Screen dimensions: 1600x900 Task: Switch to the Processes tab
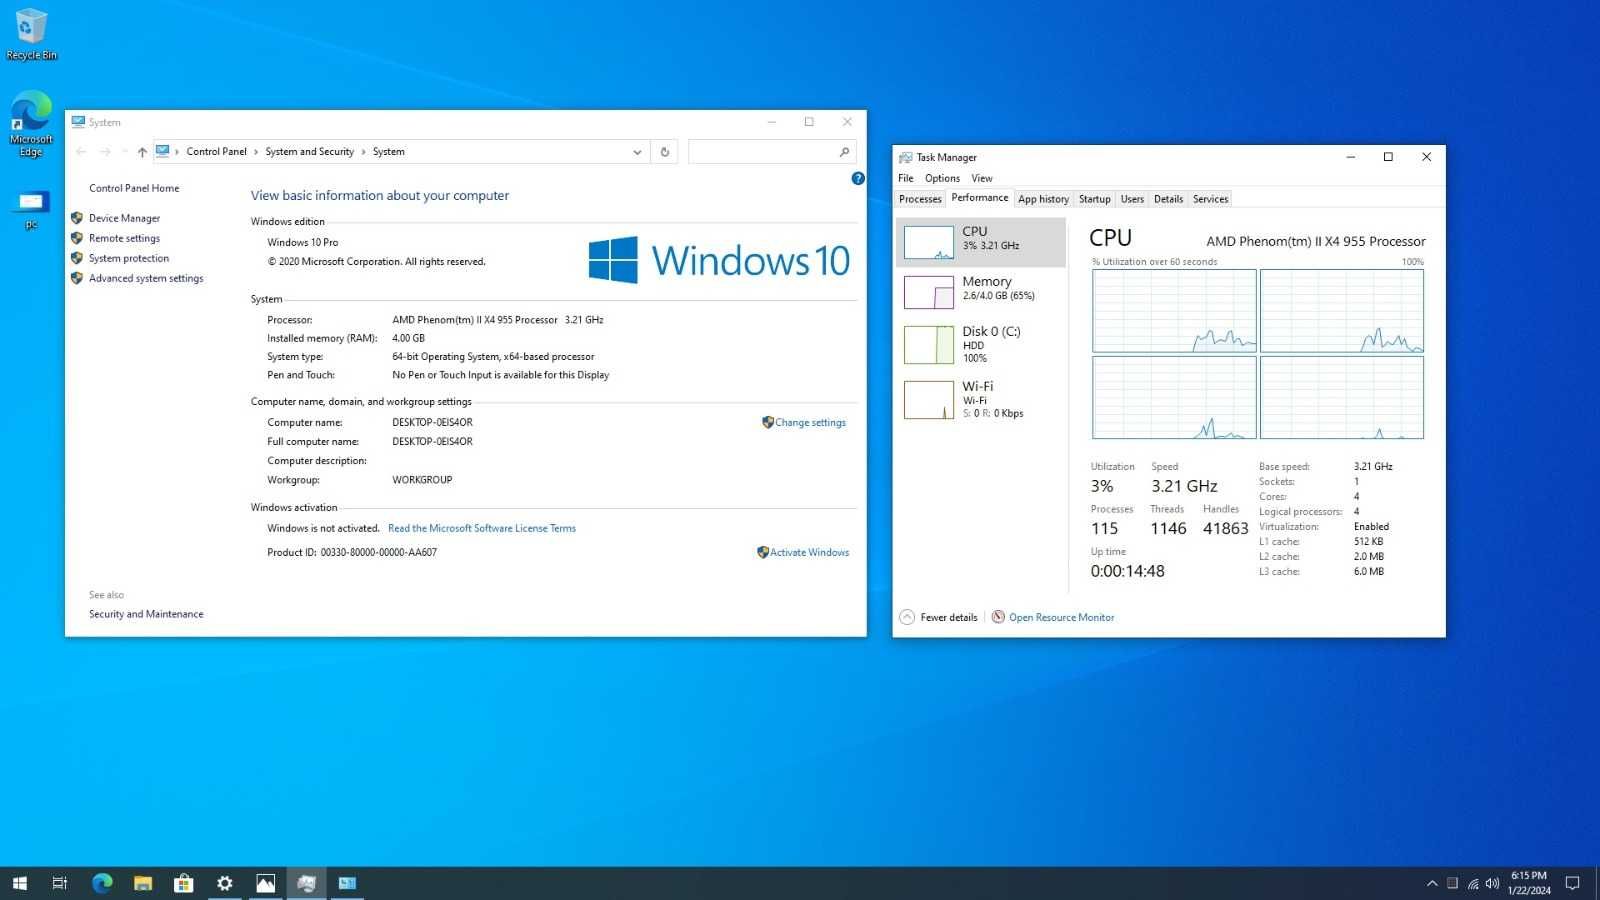pyautogui.click(x=920, y=199)
